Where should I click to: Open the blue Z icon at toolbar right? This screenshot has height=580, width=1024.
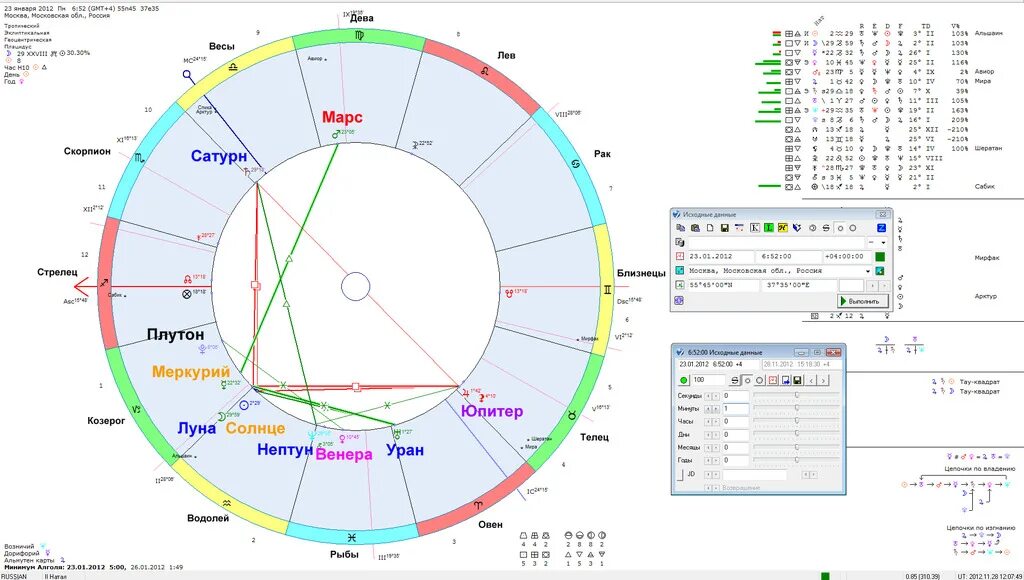881,228
